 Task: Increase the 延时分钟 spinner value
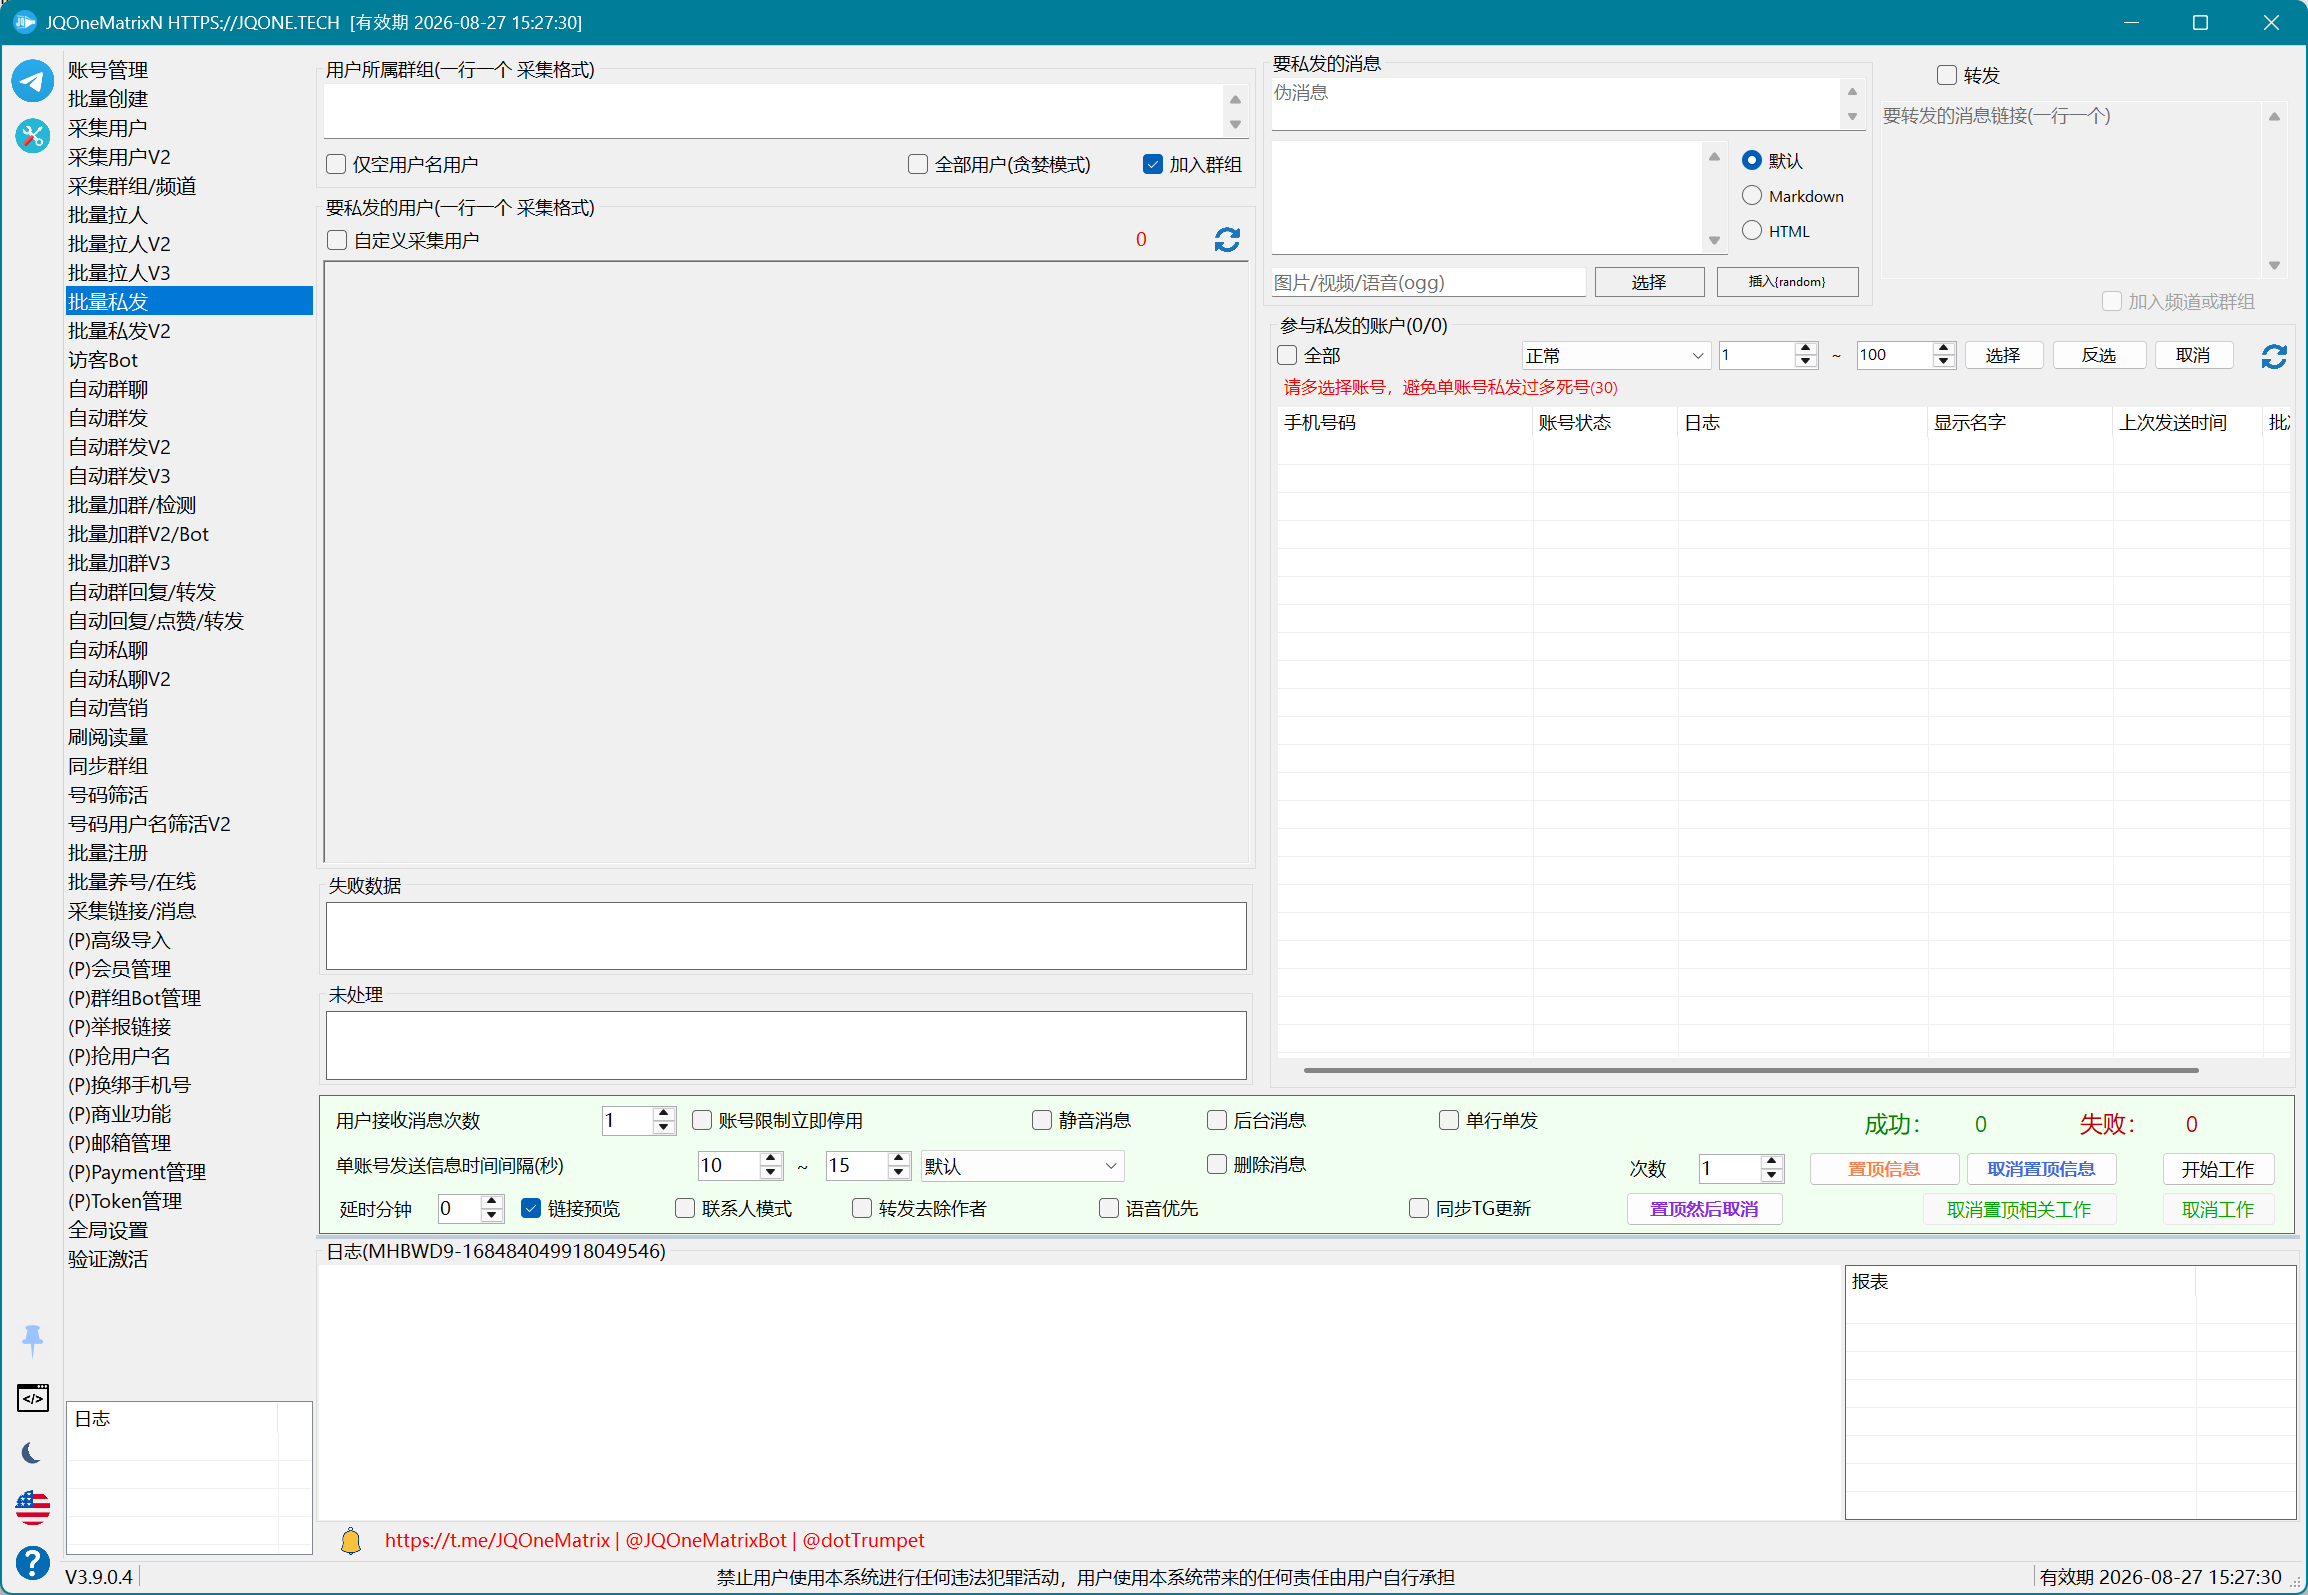pos(491,1201)
